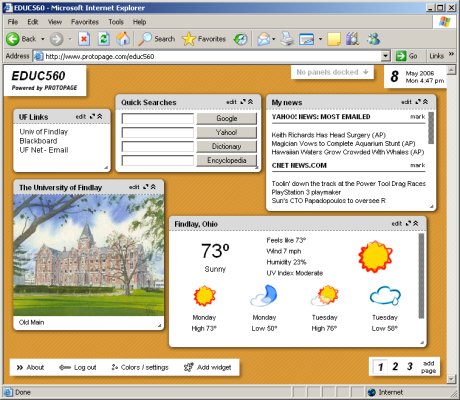Open the Edit menu
460x400 pixels.
coord(33,22)
